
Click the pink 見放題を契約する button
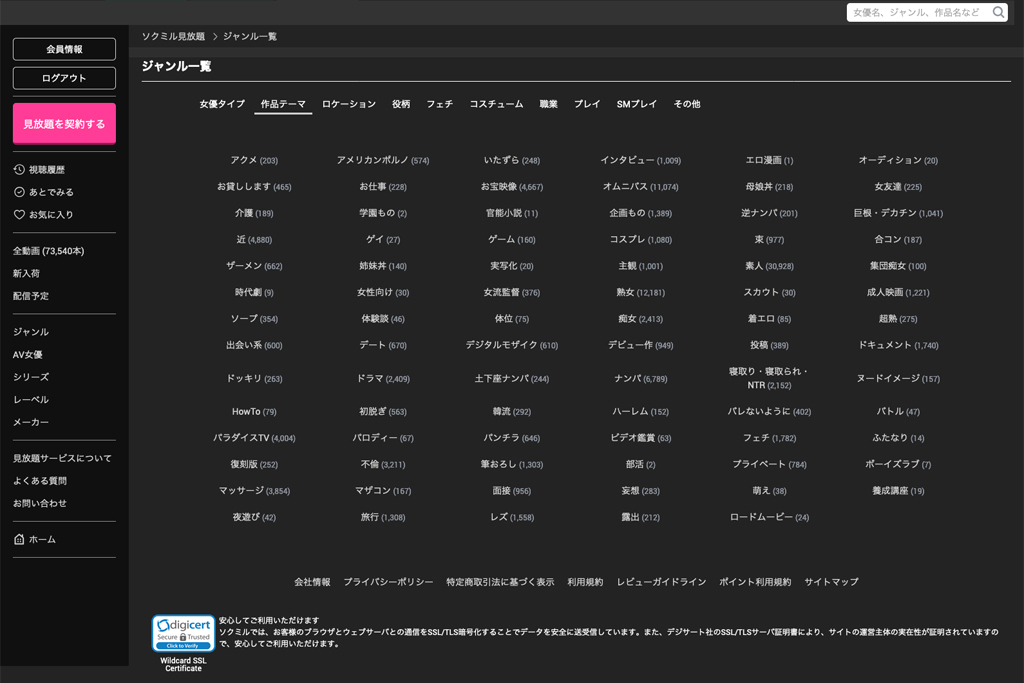click(64, 124)
